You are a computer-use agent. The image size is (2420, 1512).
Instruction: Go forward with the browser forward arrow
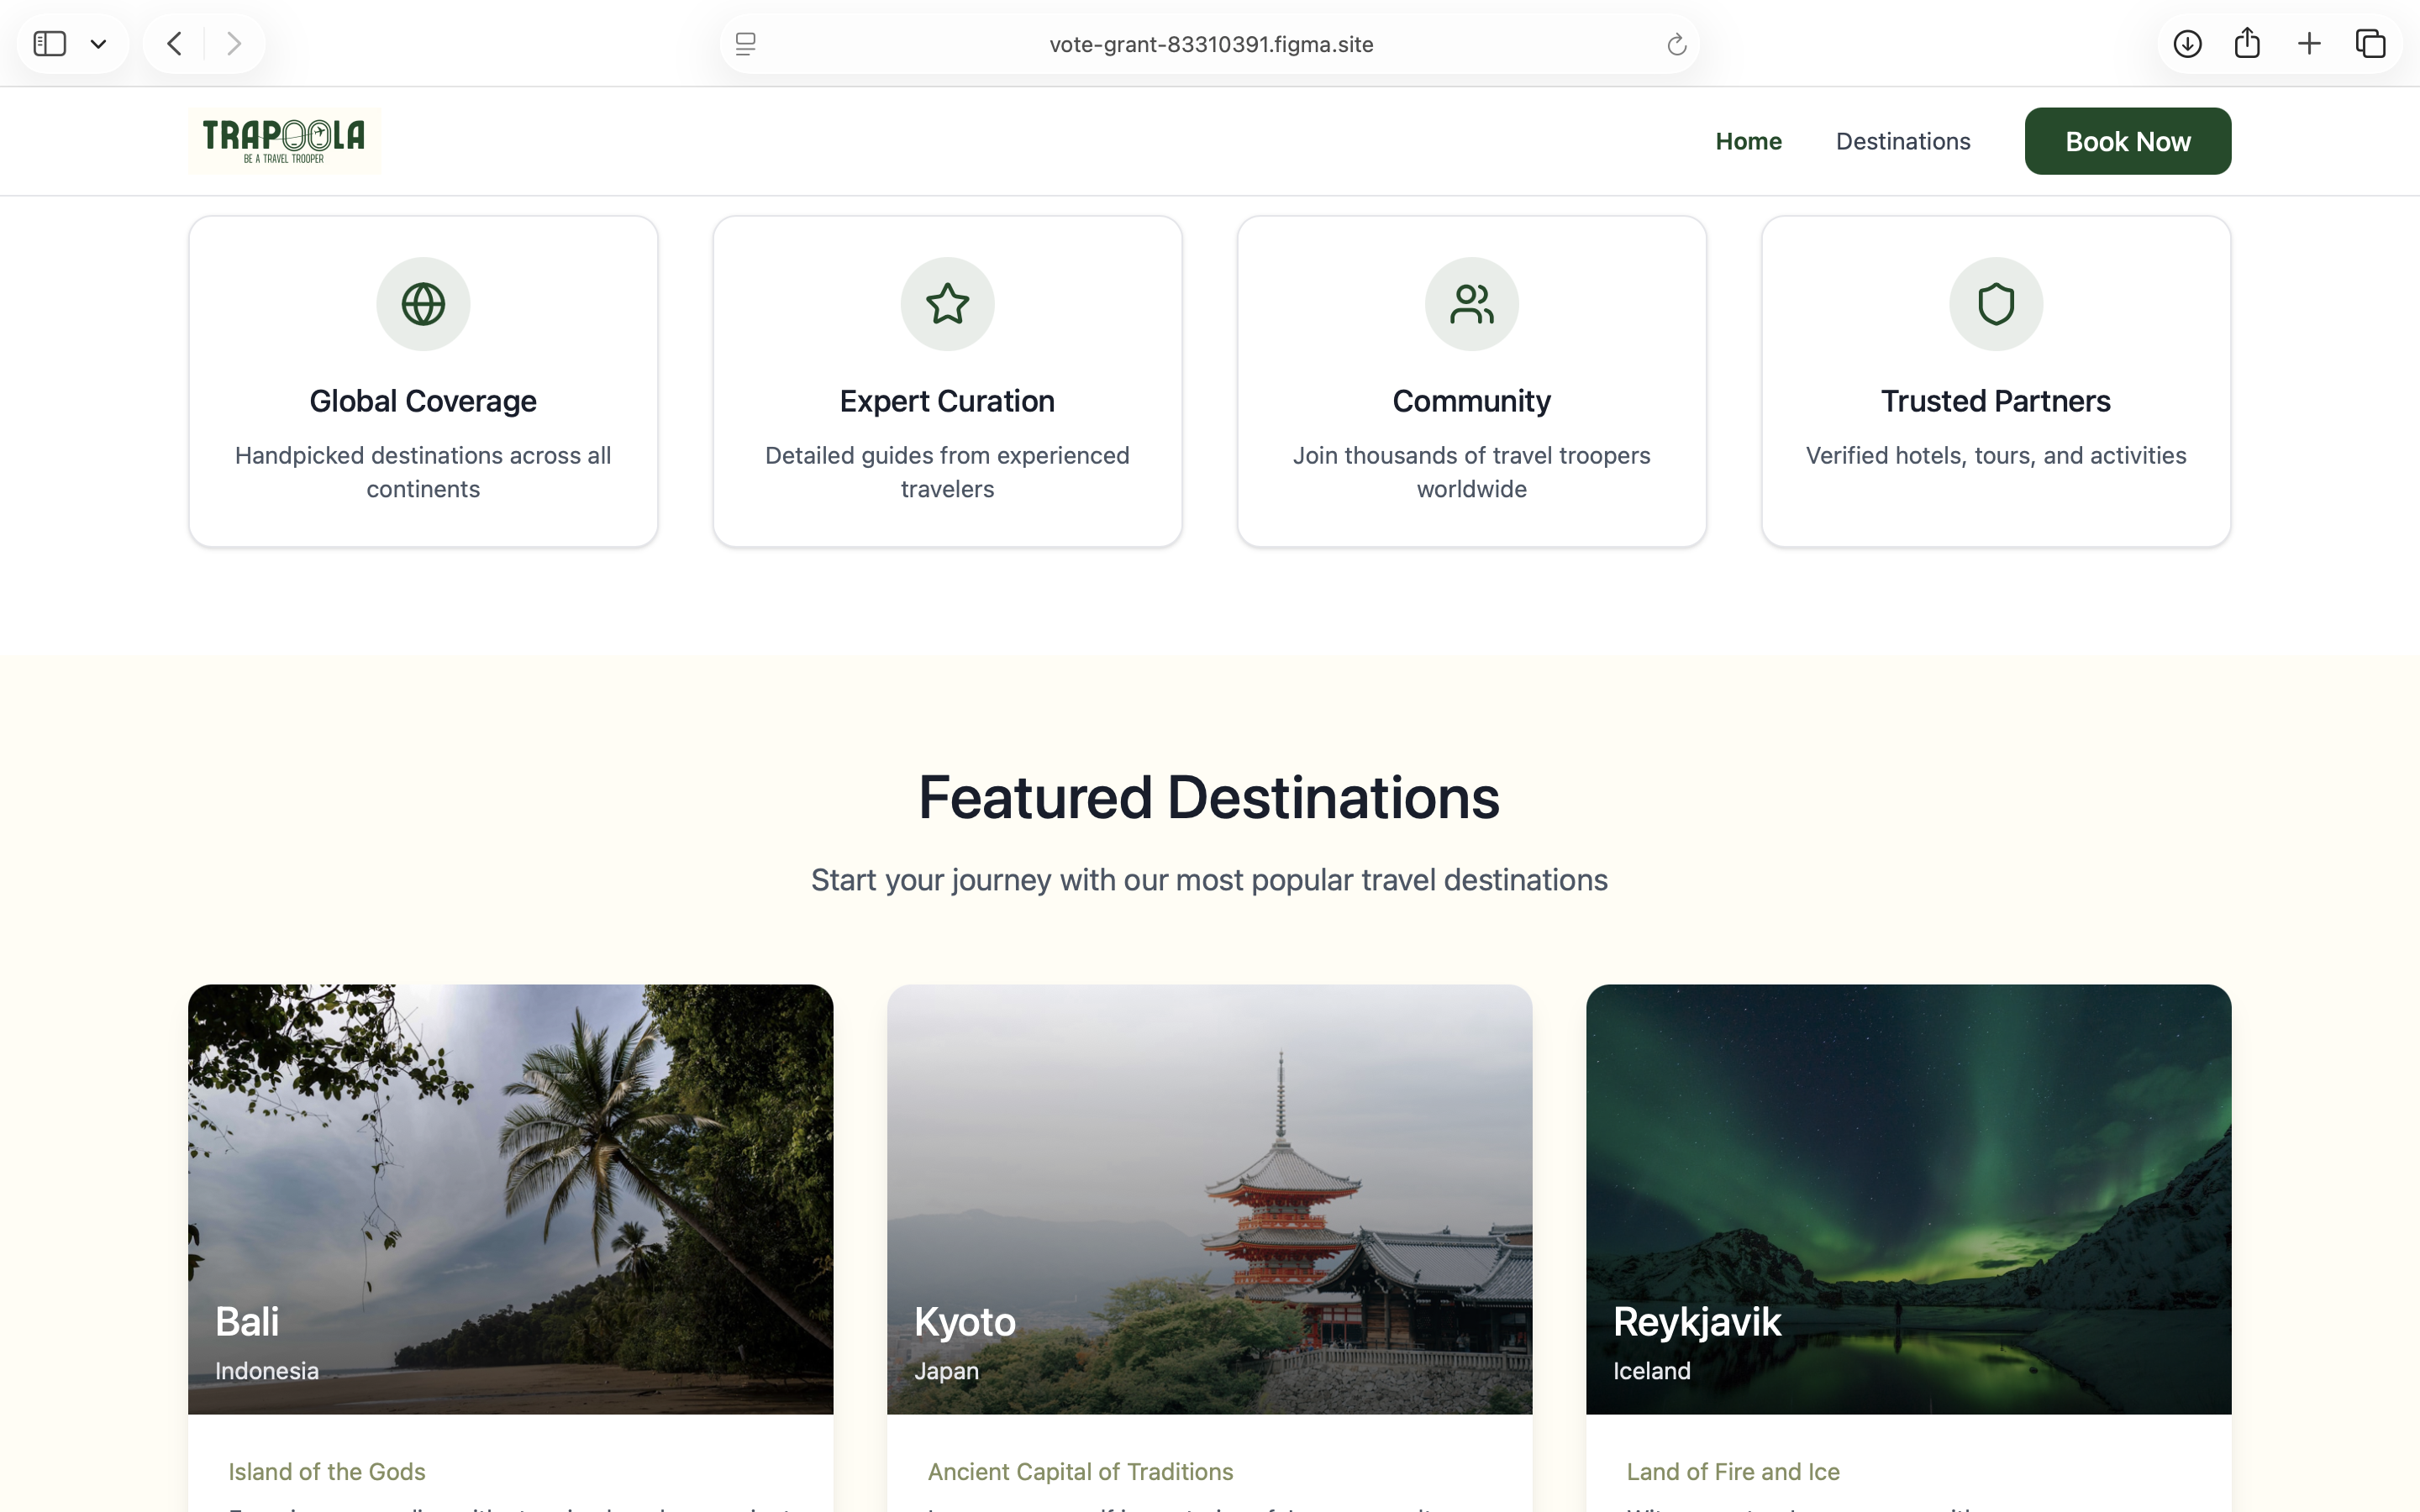click(x=233, y=43)
